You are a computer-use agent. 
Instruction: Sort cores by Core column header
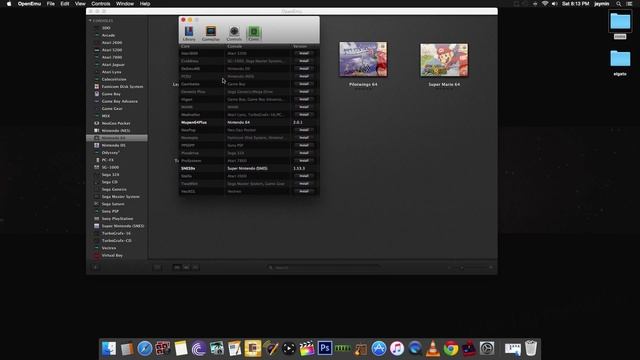click(x=202, y=47)
